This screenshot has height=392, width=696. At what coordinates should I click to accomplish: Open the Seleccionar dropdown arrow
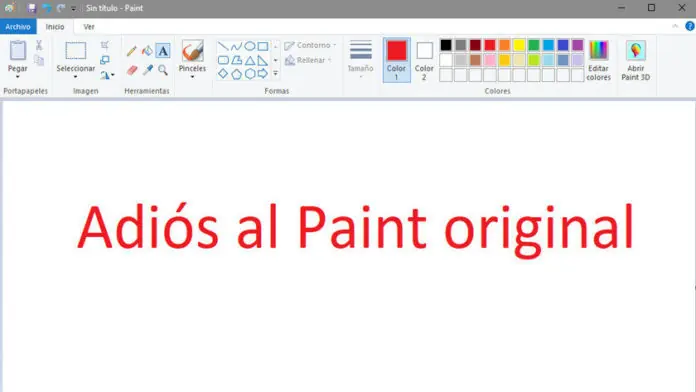tap(75, 77)
